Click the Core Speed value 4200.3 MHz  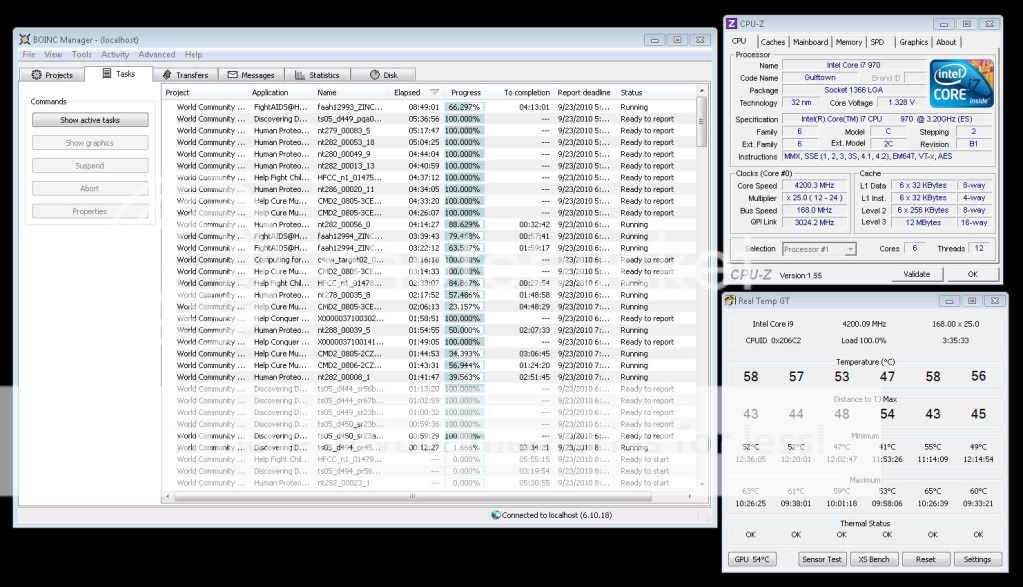point(814,186)
